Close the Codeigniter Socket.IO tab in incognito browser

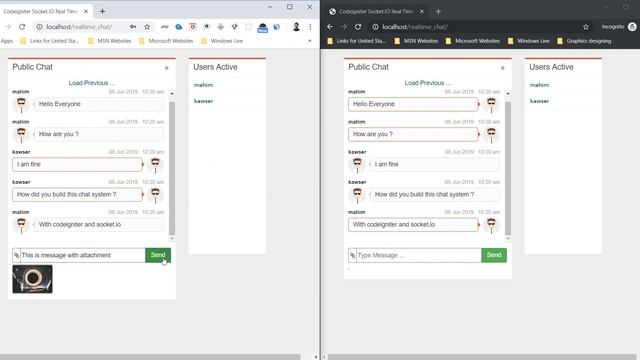pyautogui.click(x=422, y=11)
